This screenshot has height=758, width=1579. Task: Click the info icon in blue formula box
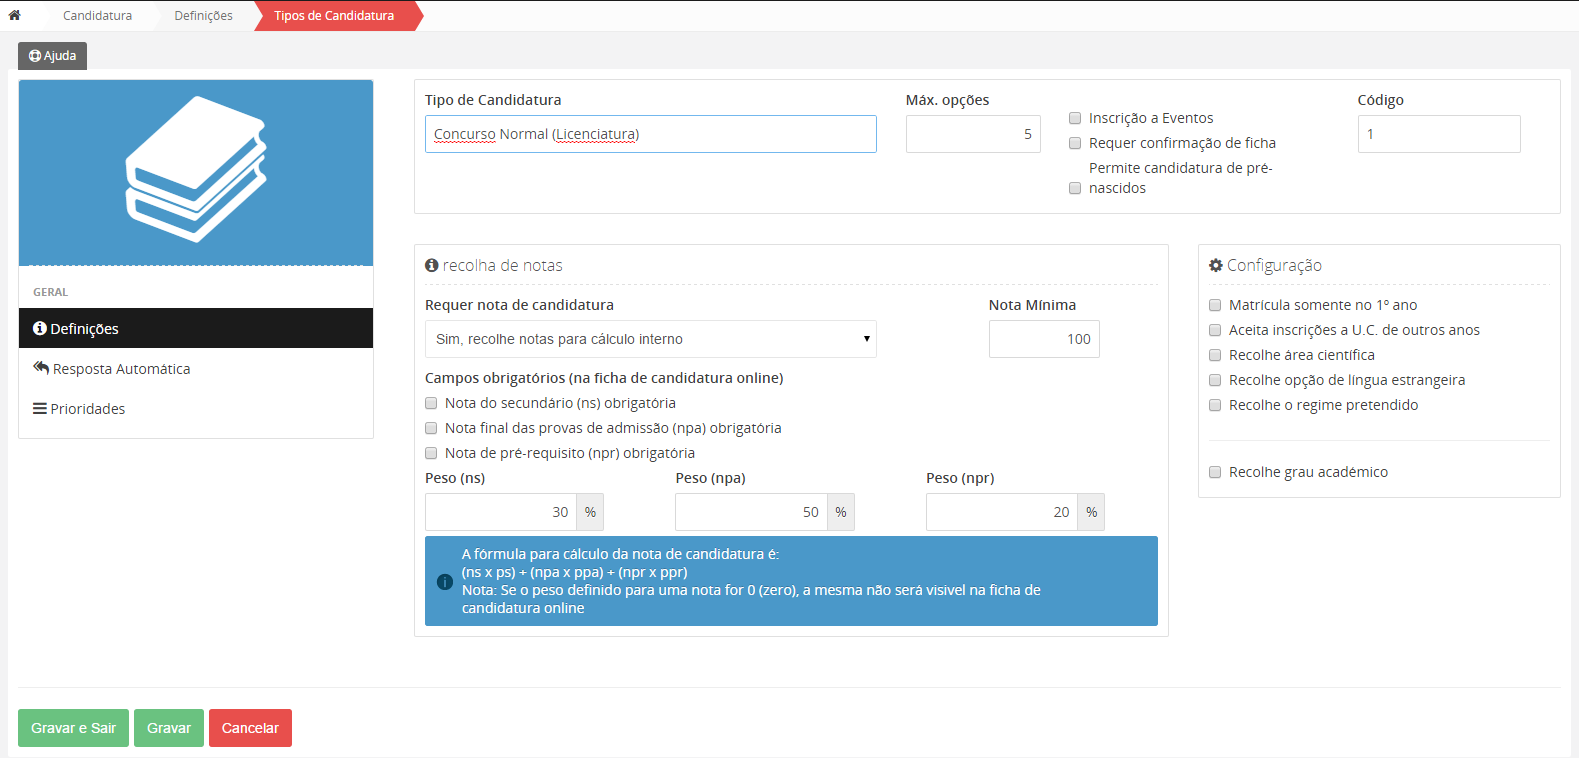click(445, 581)
